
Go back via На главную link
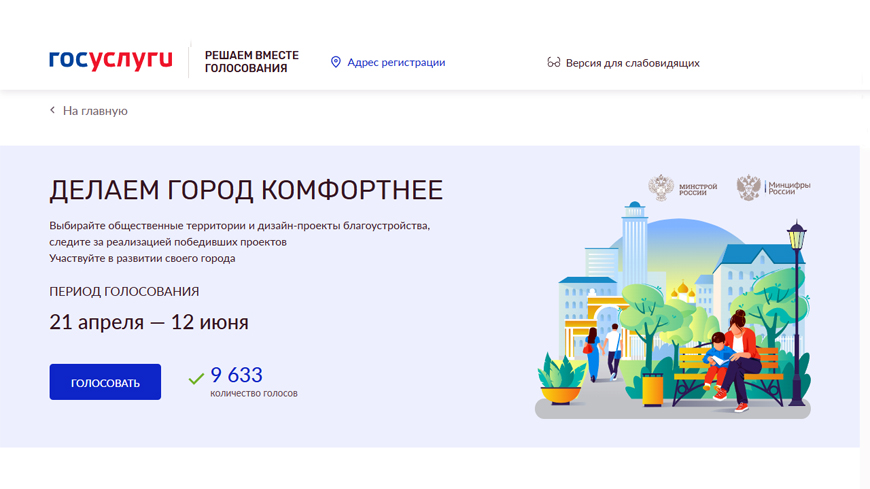click(x=95, y=111)
